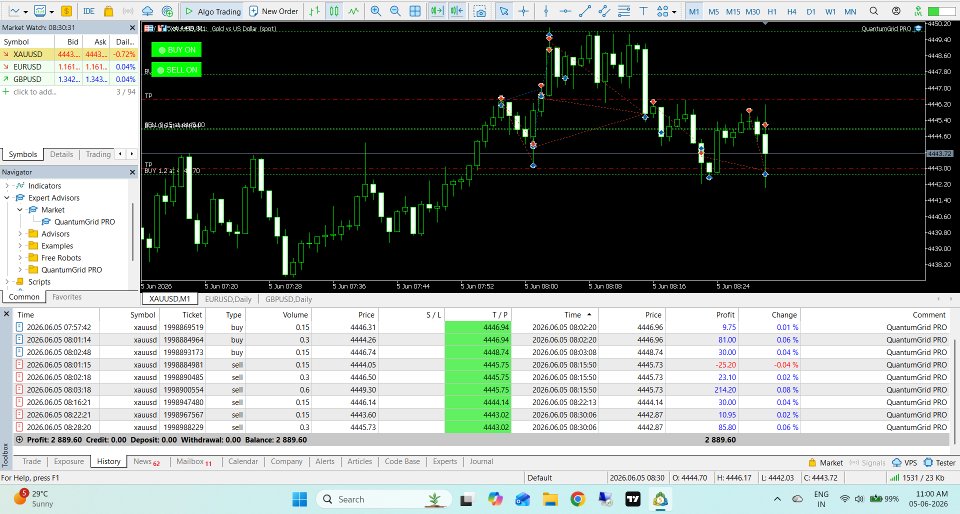The image size is (960, 514).
Task: Collapse the Market folder in Navigator
Action: pos(19,209)
